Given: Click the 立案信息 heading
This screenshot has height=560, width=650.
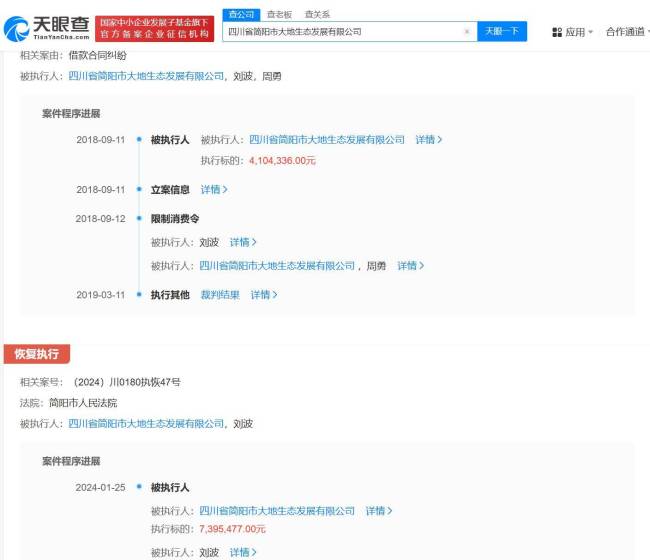Looking at the screenshot, I should [x=170, y=189].
